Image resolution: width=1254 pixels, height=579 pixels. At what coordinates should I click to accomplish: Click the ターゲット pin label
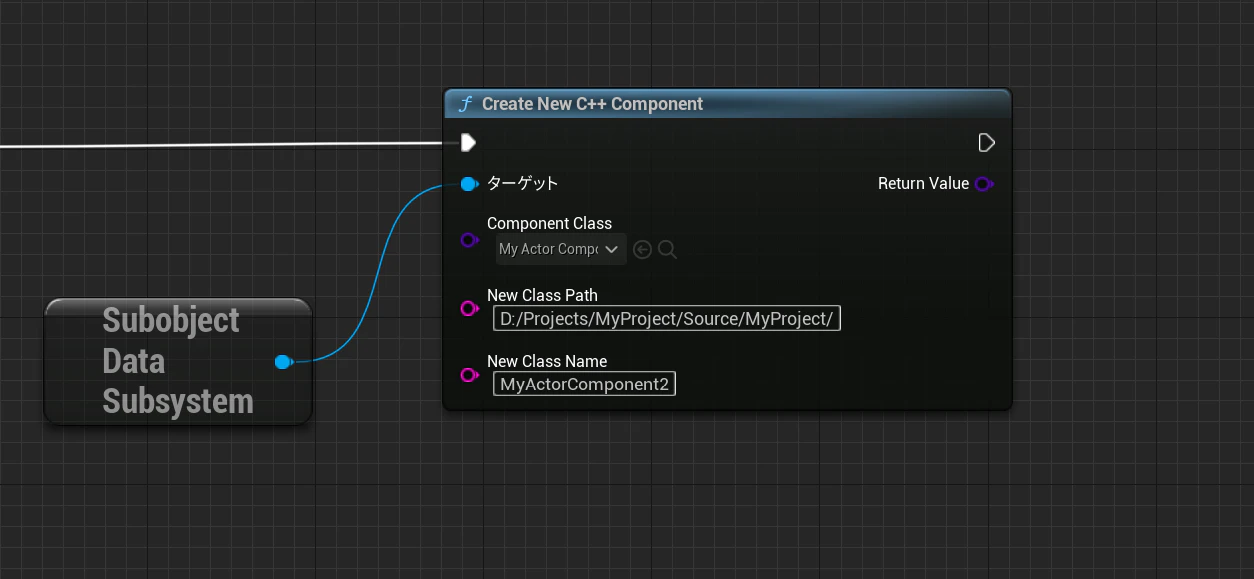point(523,184)
